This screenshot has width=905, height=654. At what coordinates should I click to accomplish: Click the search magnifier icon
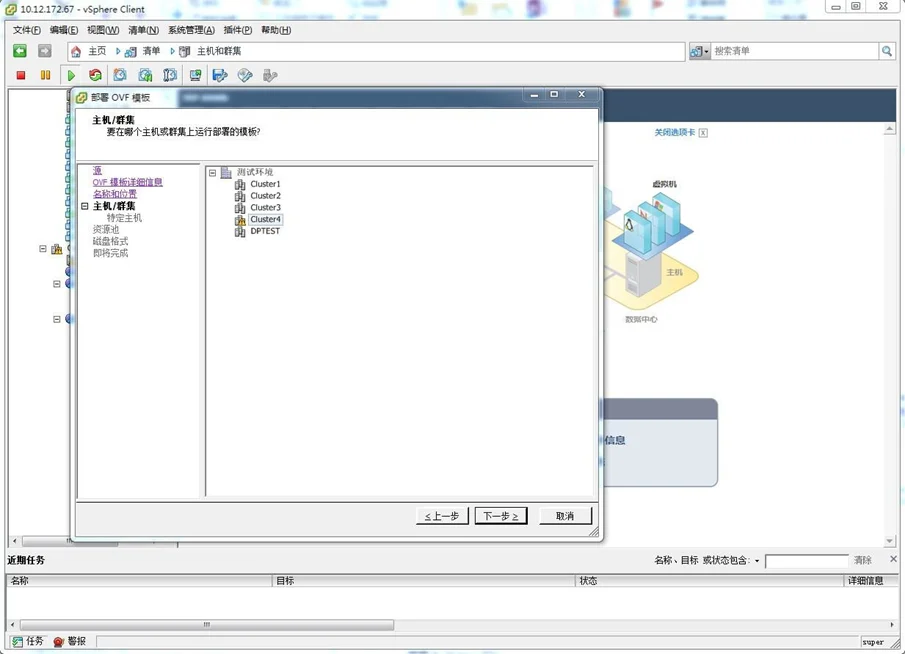pos(887,51)
